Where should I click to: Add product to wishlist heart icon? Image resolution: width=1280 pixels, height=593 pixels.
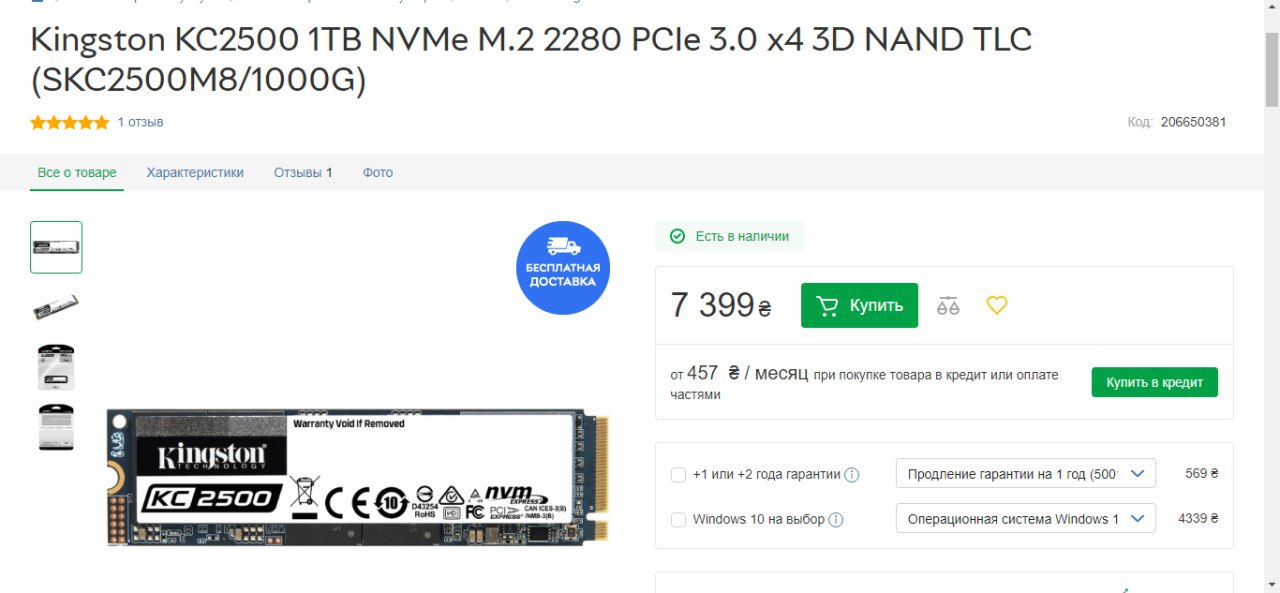pos(997,305)
